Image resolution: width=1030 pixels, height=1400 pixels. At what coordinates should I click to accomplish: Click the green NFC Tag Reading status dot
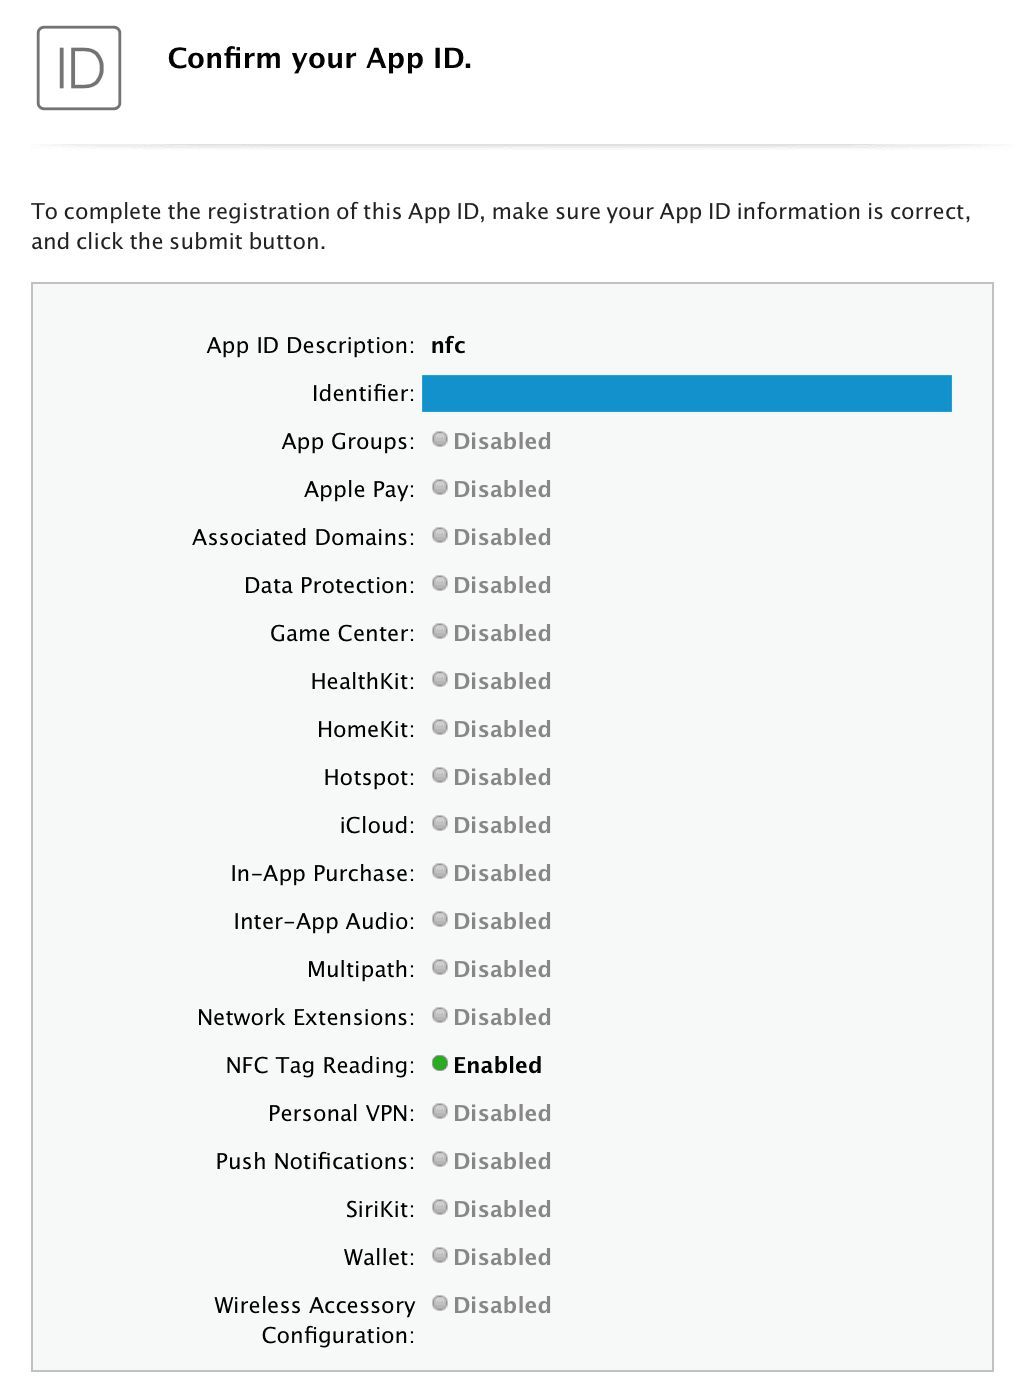[x=440, y=1063]
